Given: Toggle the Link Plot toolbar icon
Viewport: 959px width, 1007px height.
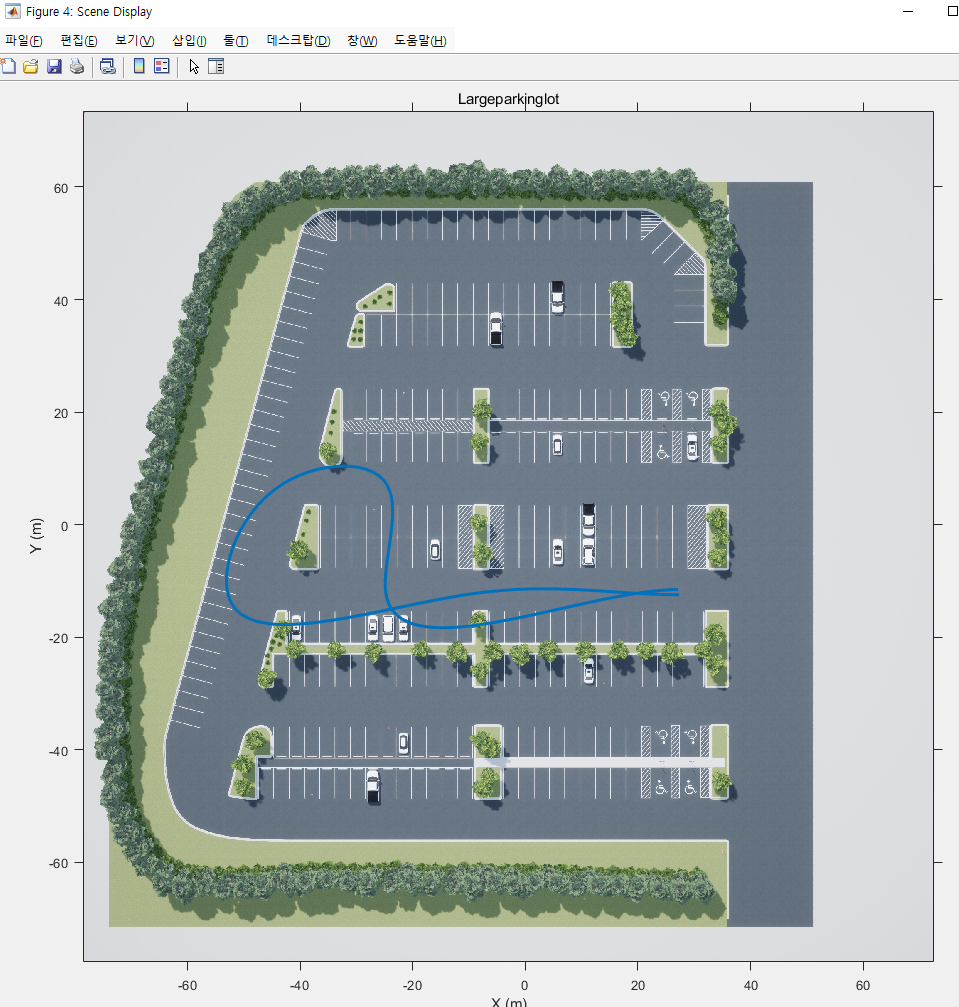Looking at the screenshot, I should (x=108, y=66).
